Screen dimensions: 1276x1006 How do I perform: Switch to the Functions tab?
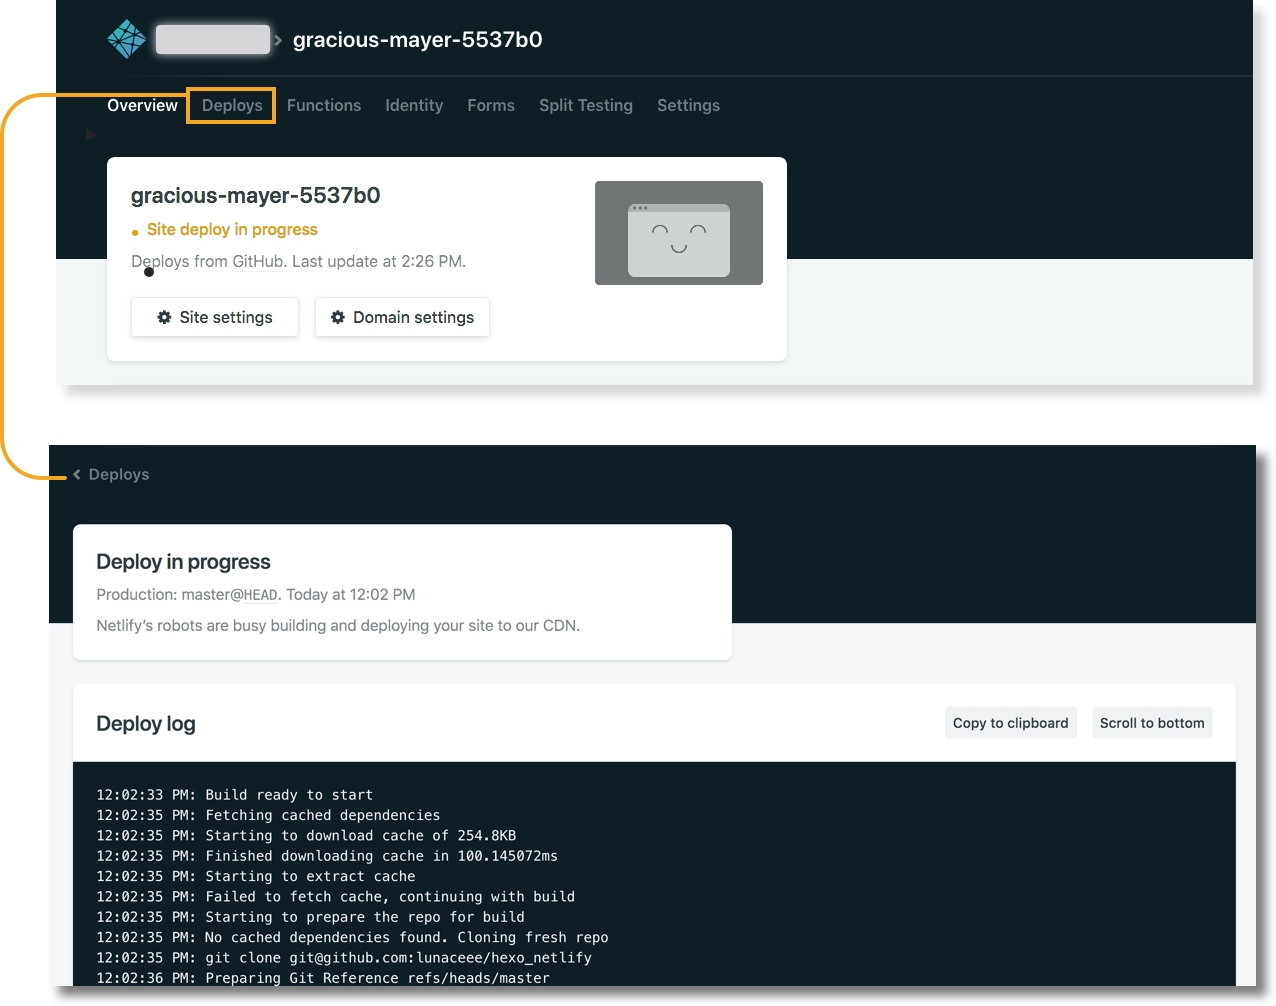(x=324, y=105)
